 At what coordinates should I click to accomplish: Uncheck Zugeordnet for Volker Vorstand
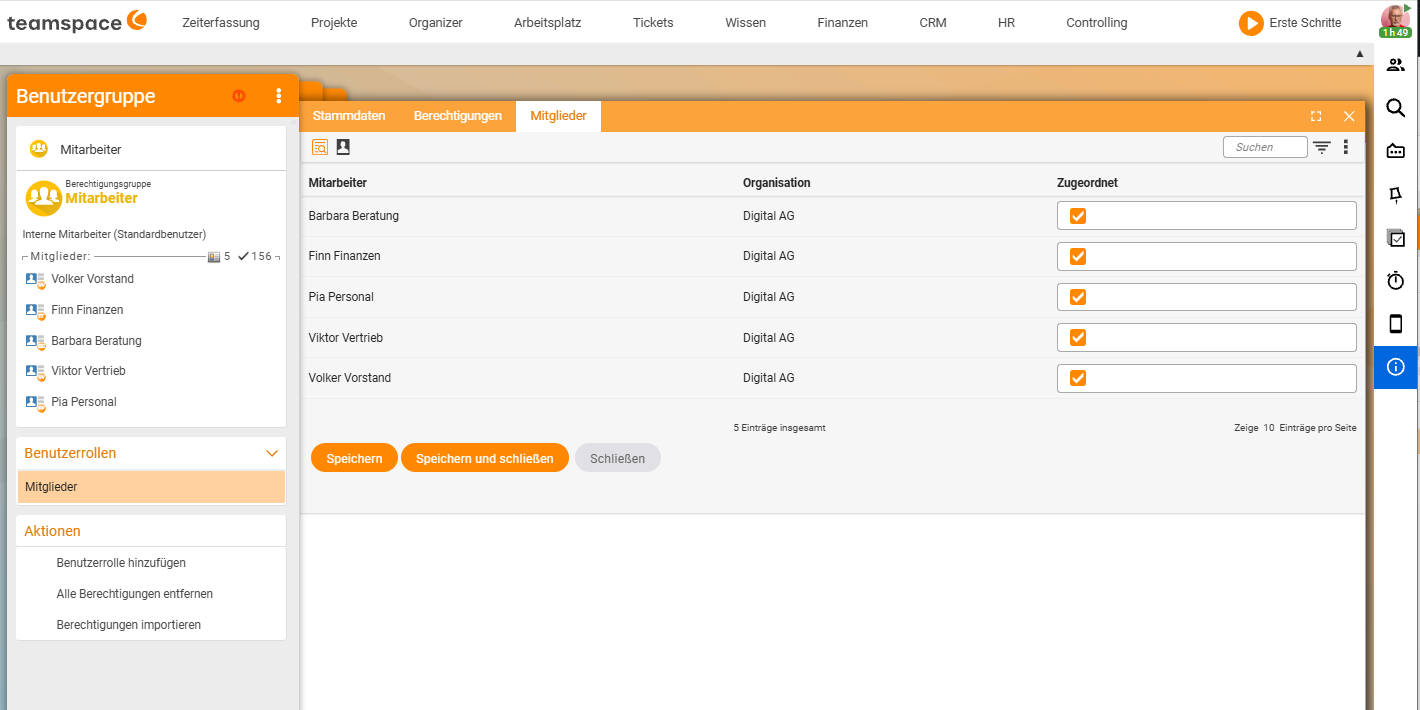click(x=1078, y=378)
